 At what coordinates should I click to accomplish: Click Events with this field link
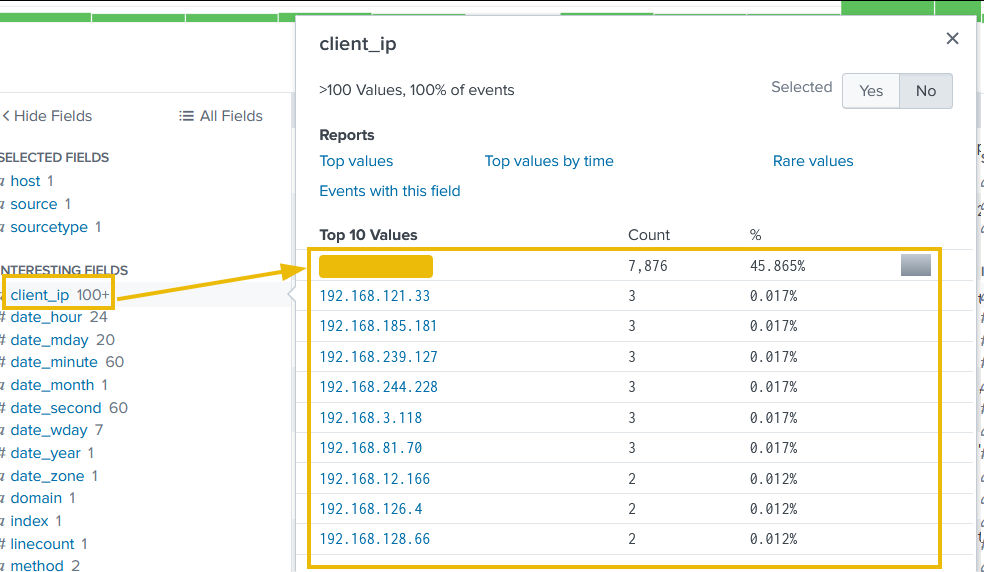point(390,191)
